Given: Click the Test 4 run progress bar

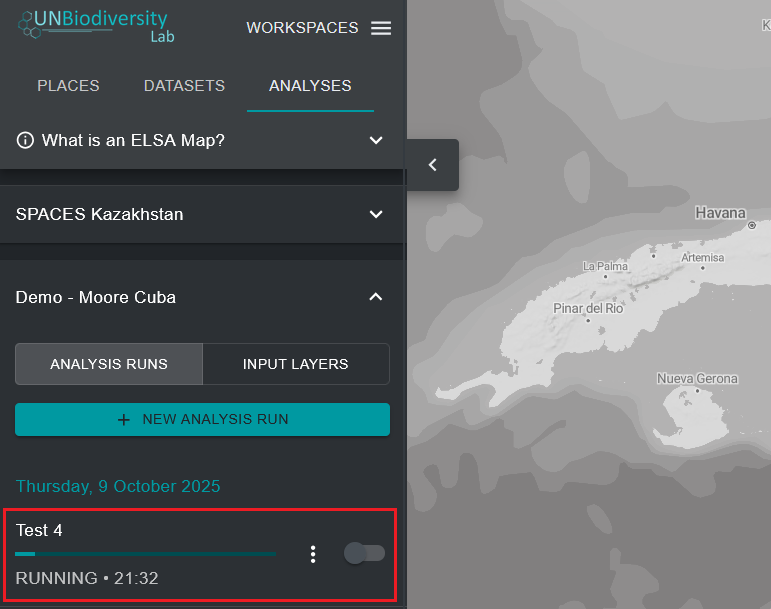Looking at the screenshot, I should point(145,553).
